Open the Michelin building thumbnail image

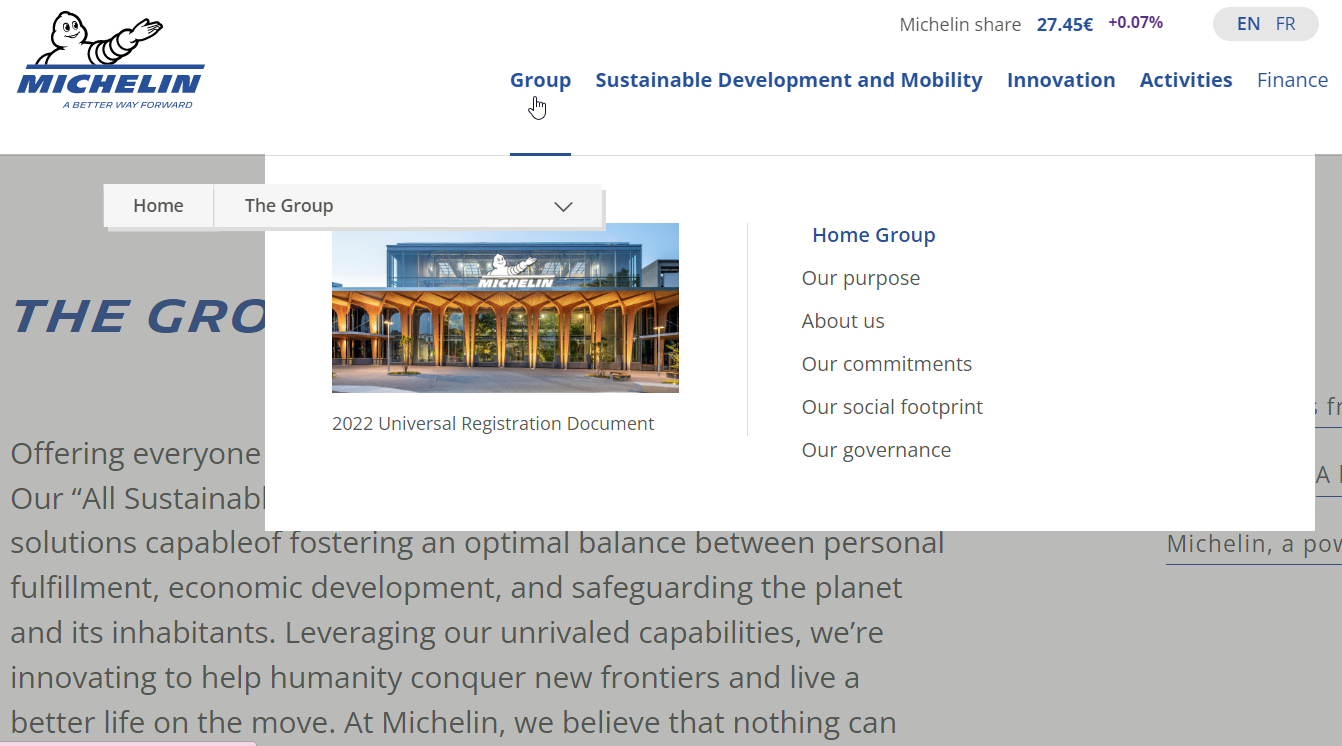pyautogui.click(x=505, y=308)
